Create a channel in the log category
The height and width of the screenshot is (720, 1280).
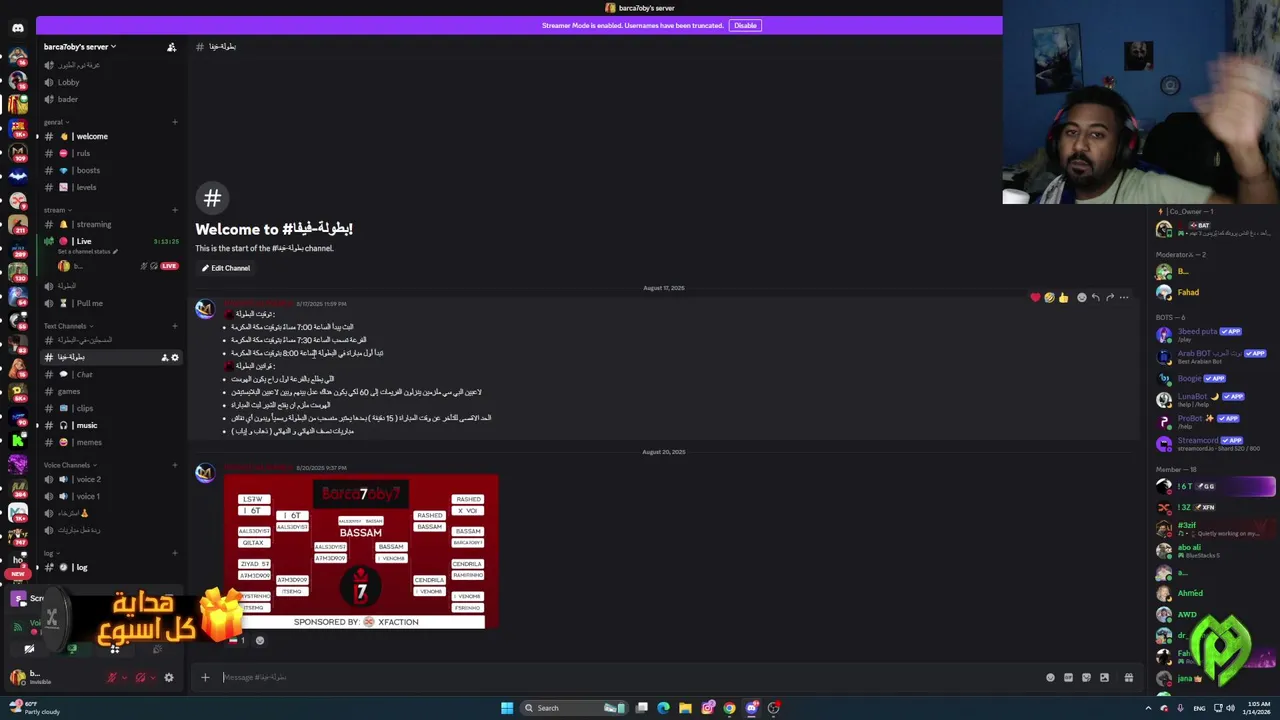tap(175, 553)
